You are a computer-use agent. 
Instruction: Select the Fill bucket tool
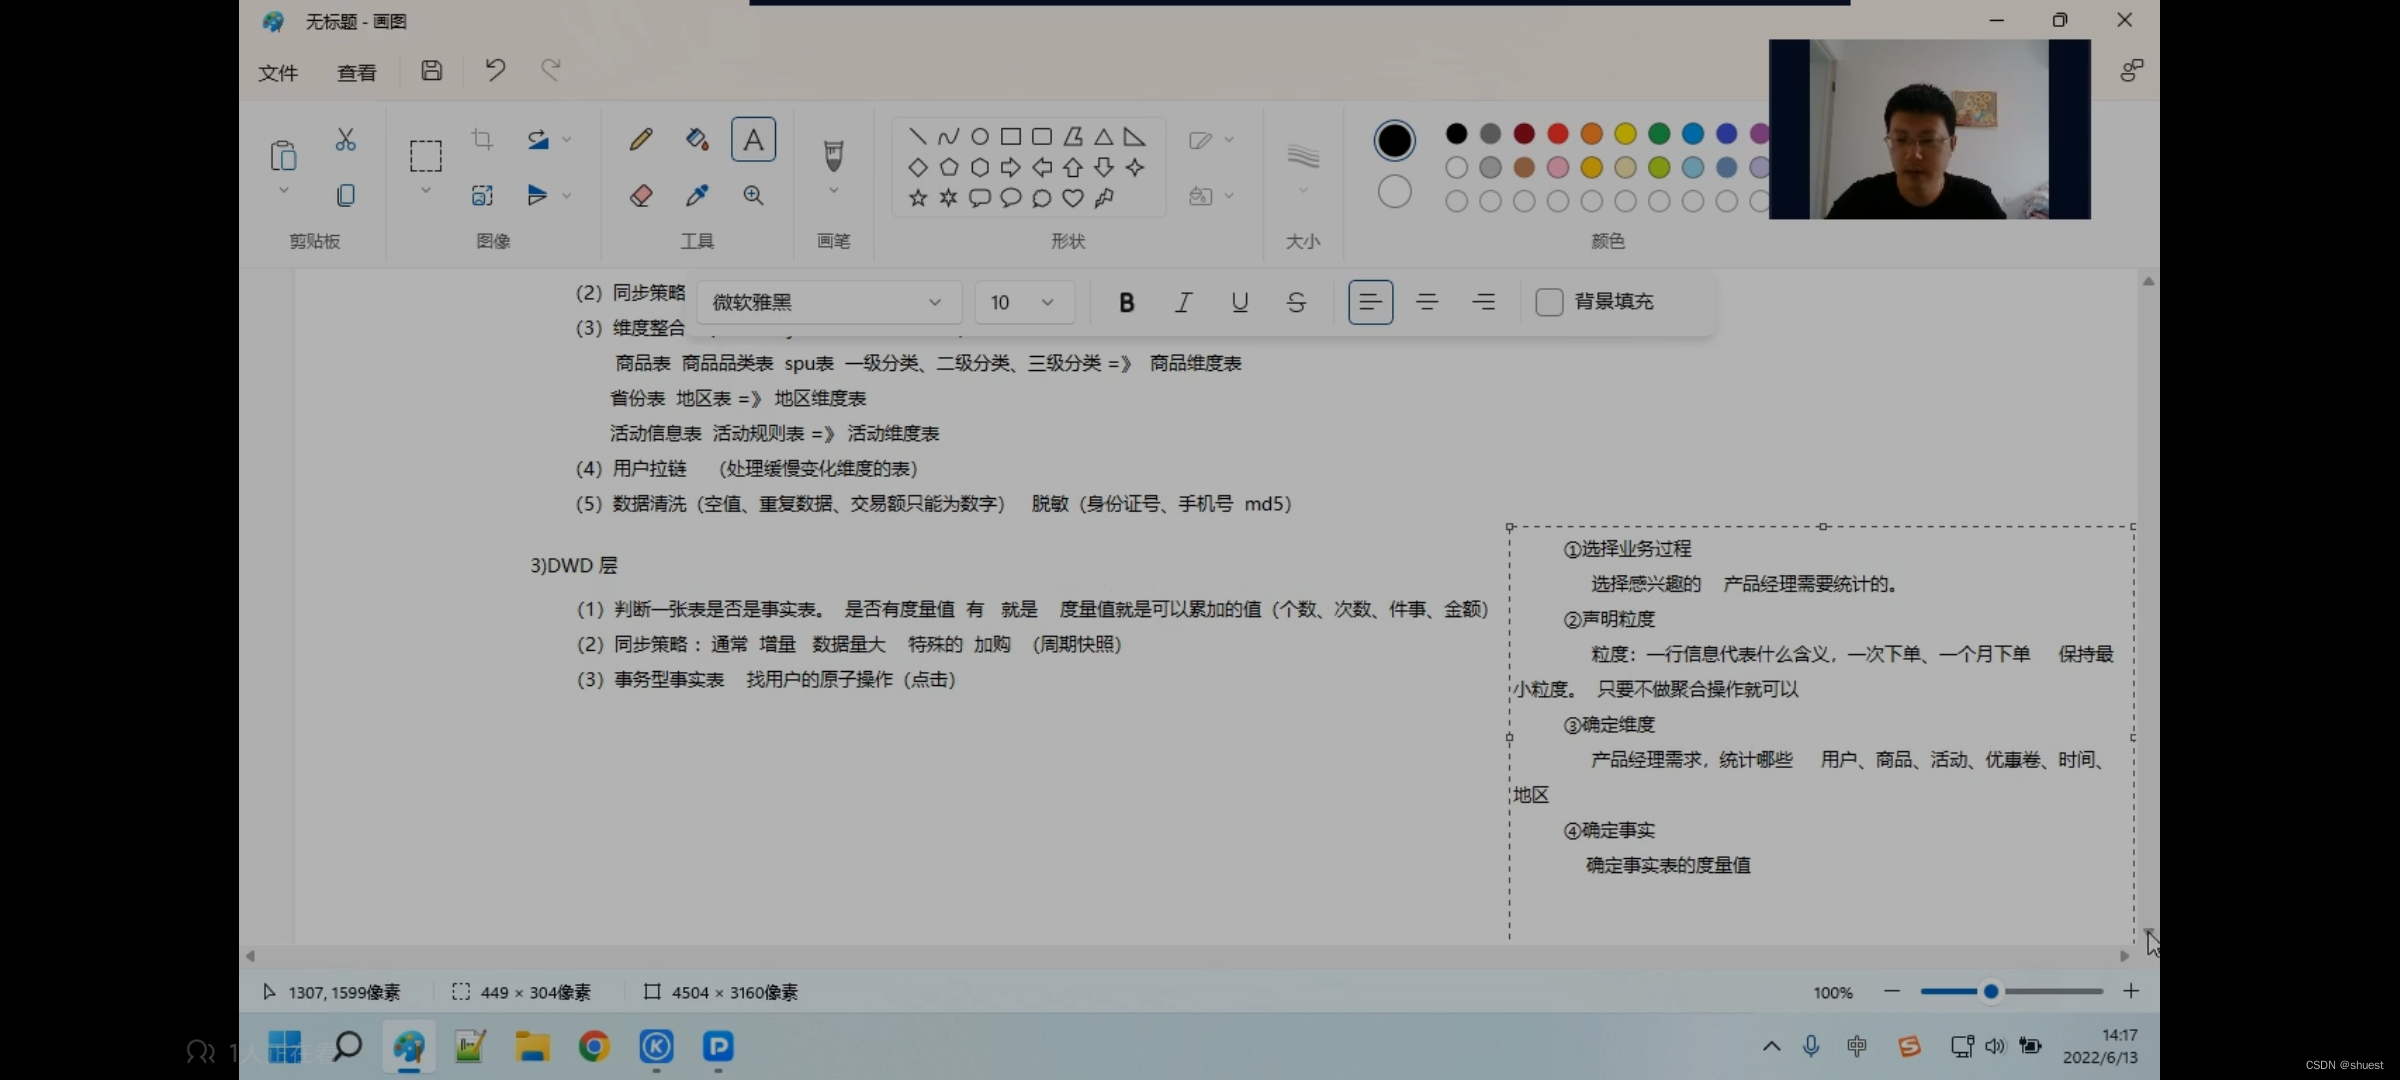pos(697,139)
